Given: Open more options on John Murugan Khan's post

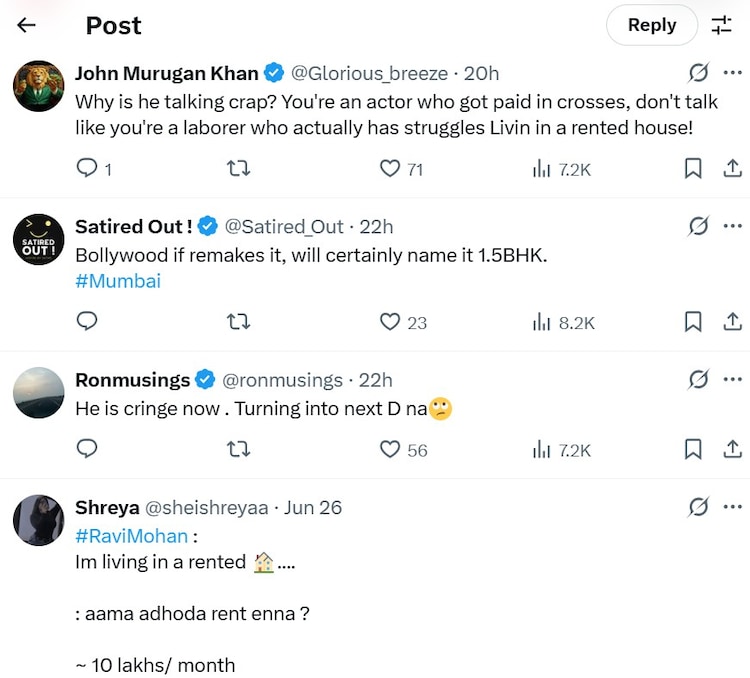Looking at the screenshot, I should (732, 73).
